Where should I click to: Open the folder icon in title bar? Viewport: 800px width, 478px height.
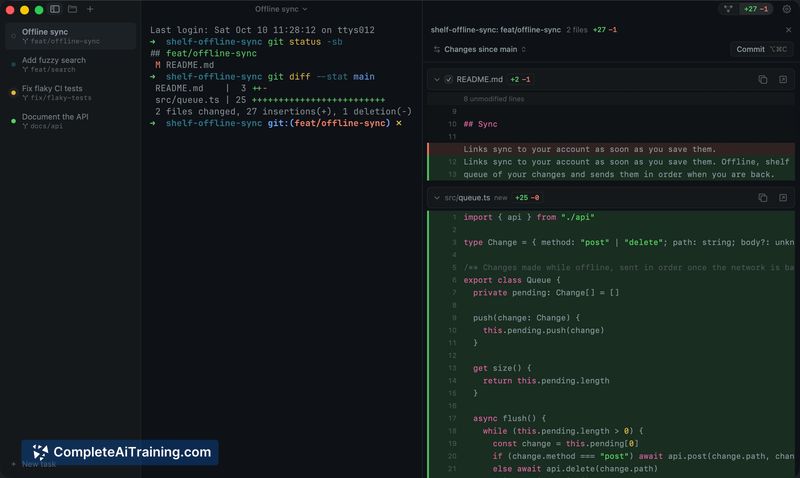72,9
